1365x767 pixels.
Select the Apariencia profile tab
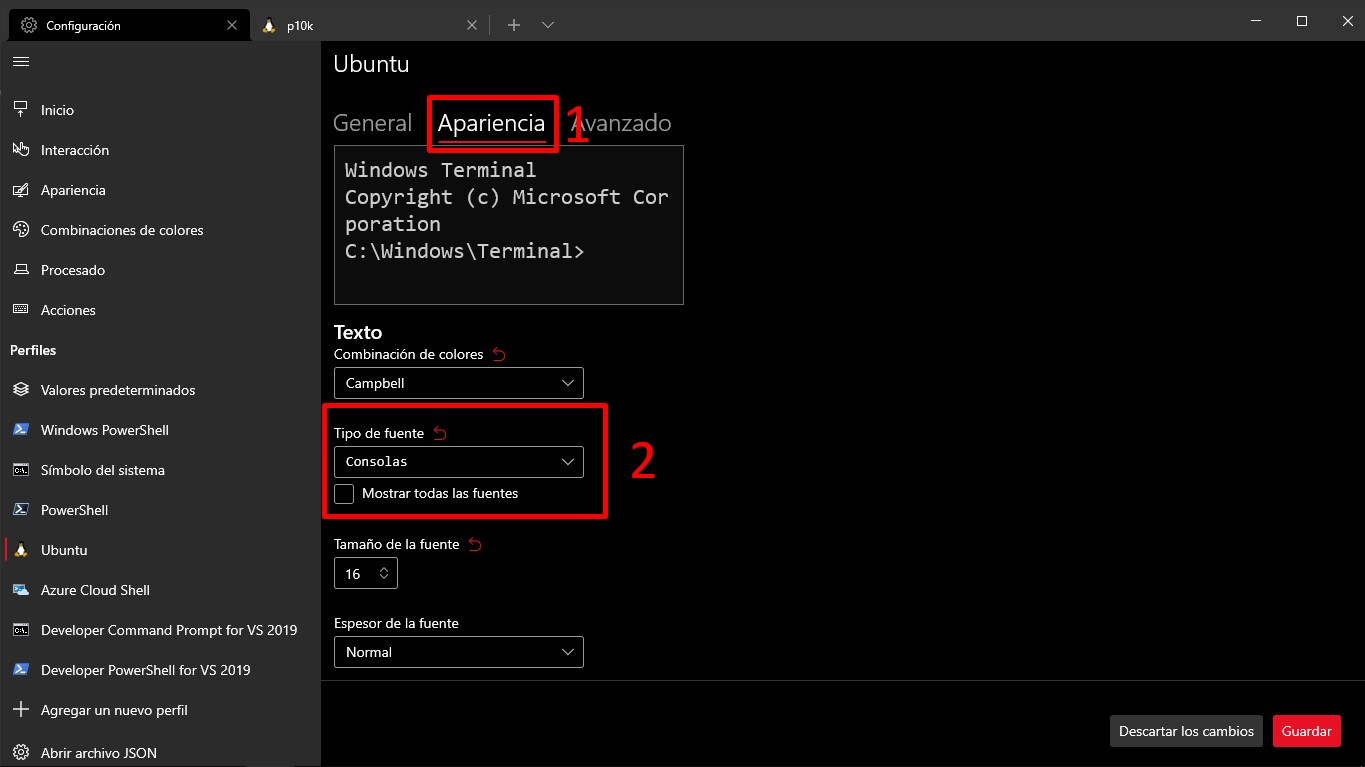coord(491,123)
